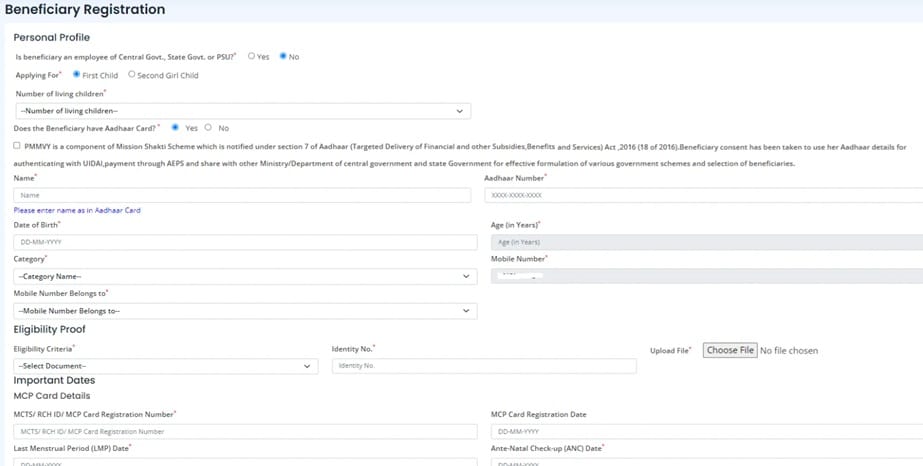923x466 pixels.
Task: Click the Identity No. input field
Action: coord(484,366)
